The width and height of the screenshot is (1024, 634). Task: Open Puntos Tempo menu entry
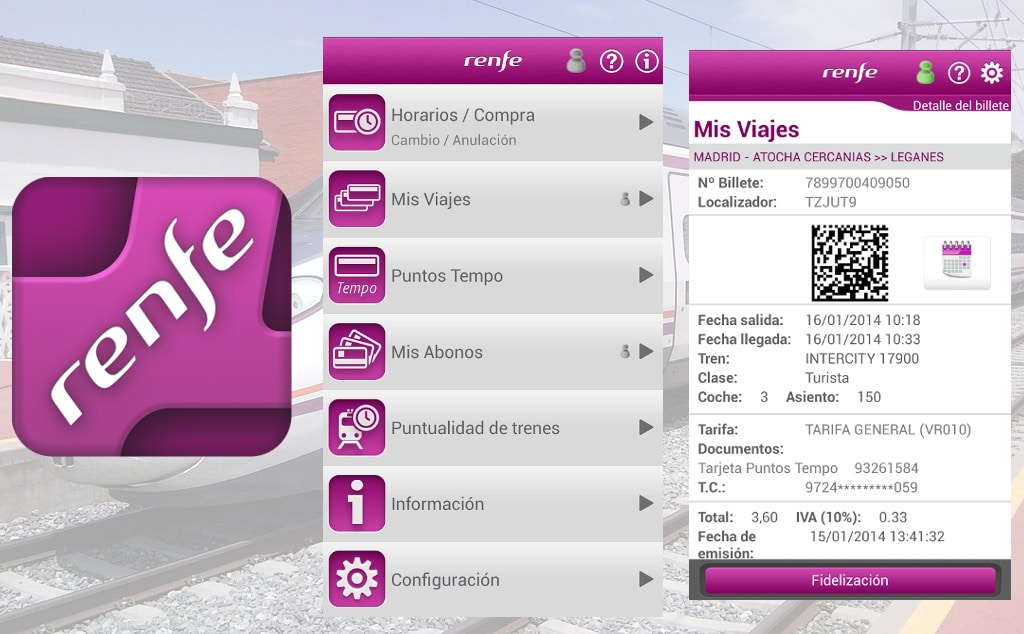493,276
